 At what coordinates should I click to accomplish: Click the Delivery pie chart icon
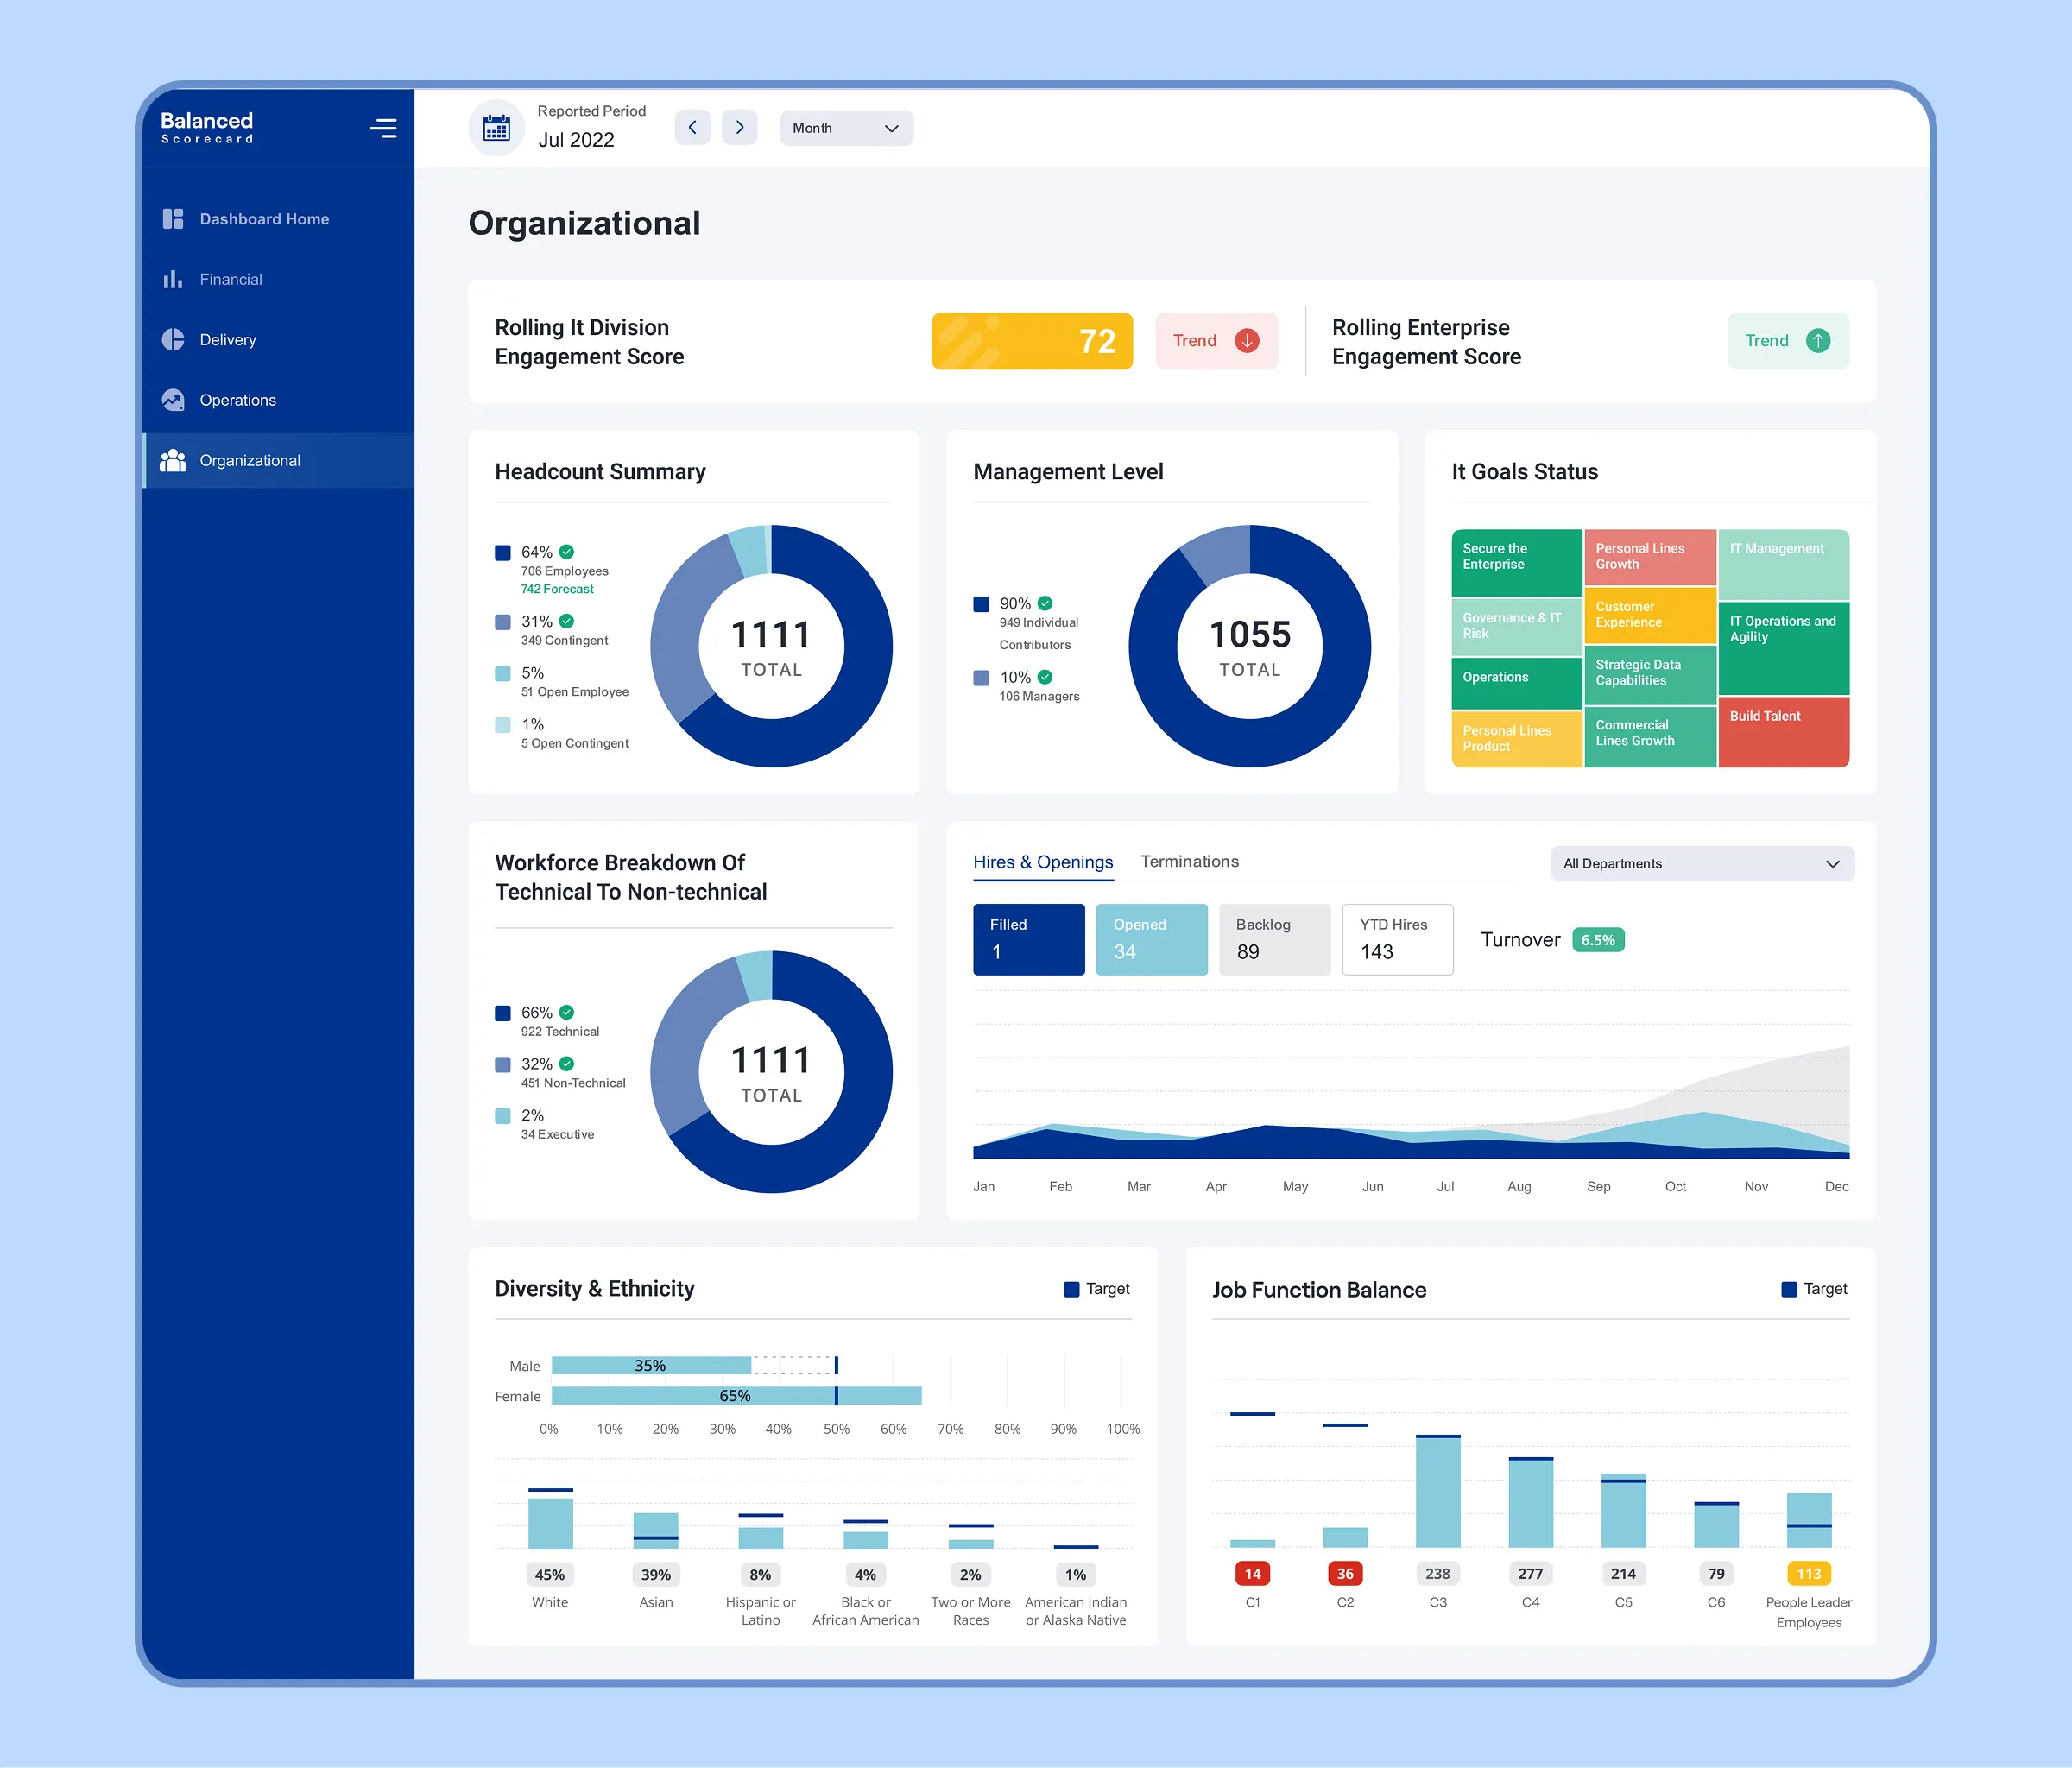click(173, 340)
